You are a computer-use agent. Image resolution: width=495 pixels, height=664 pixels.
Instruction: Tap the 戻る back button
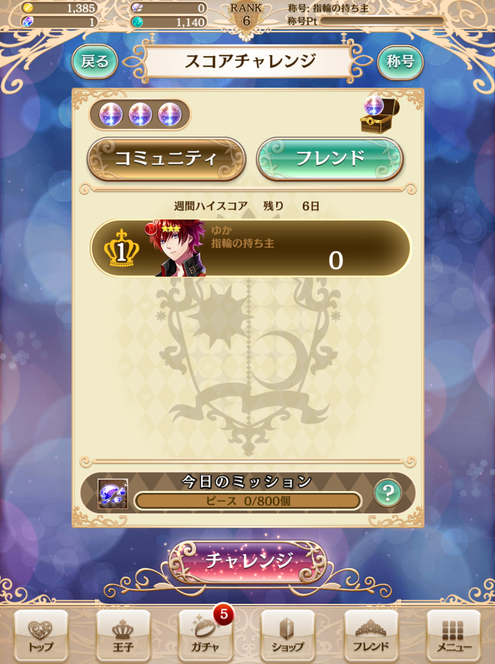95,62
